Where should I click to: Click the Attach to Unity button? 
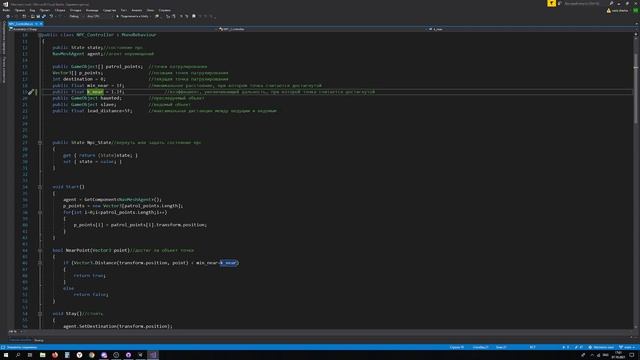(132, 16)
